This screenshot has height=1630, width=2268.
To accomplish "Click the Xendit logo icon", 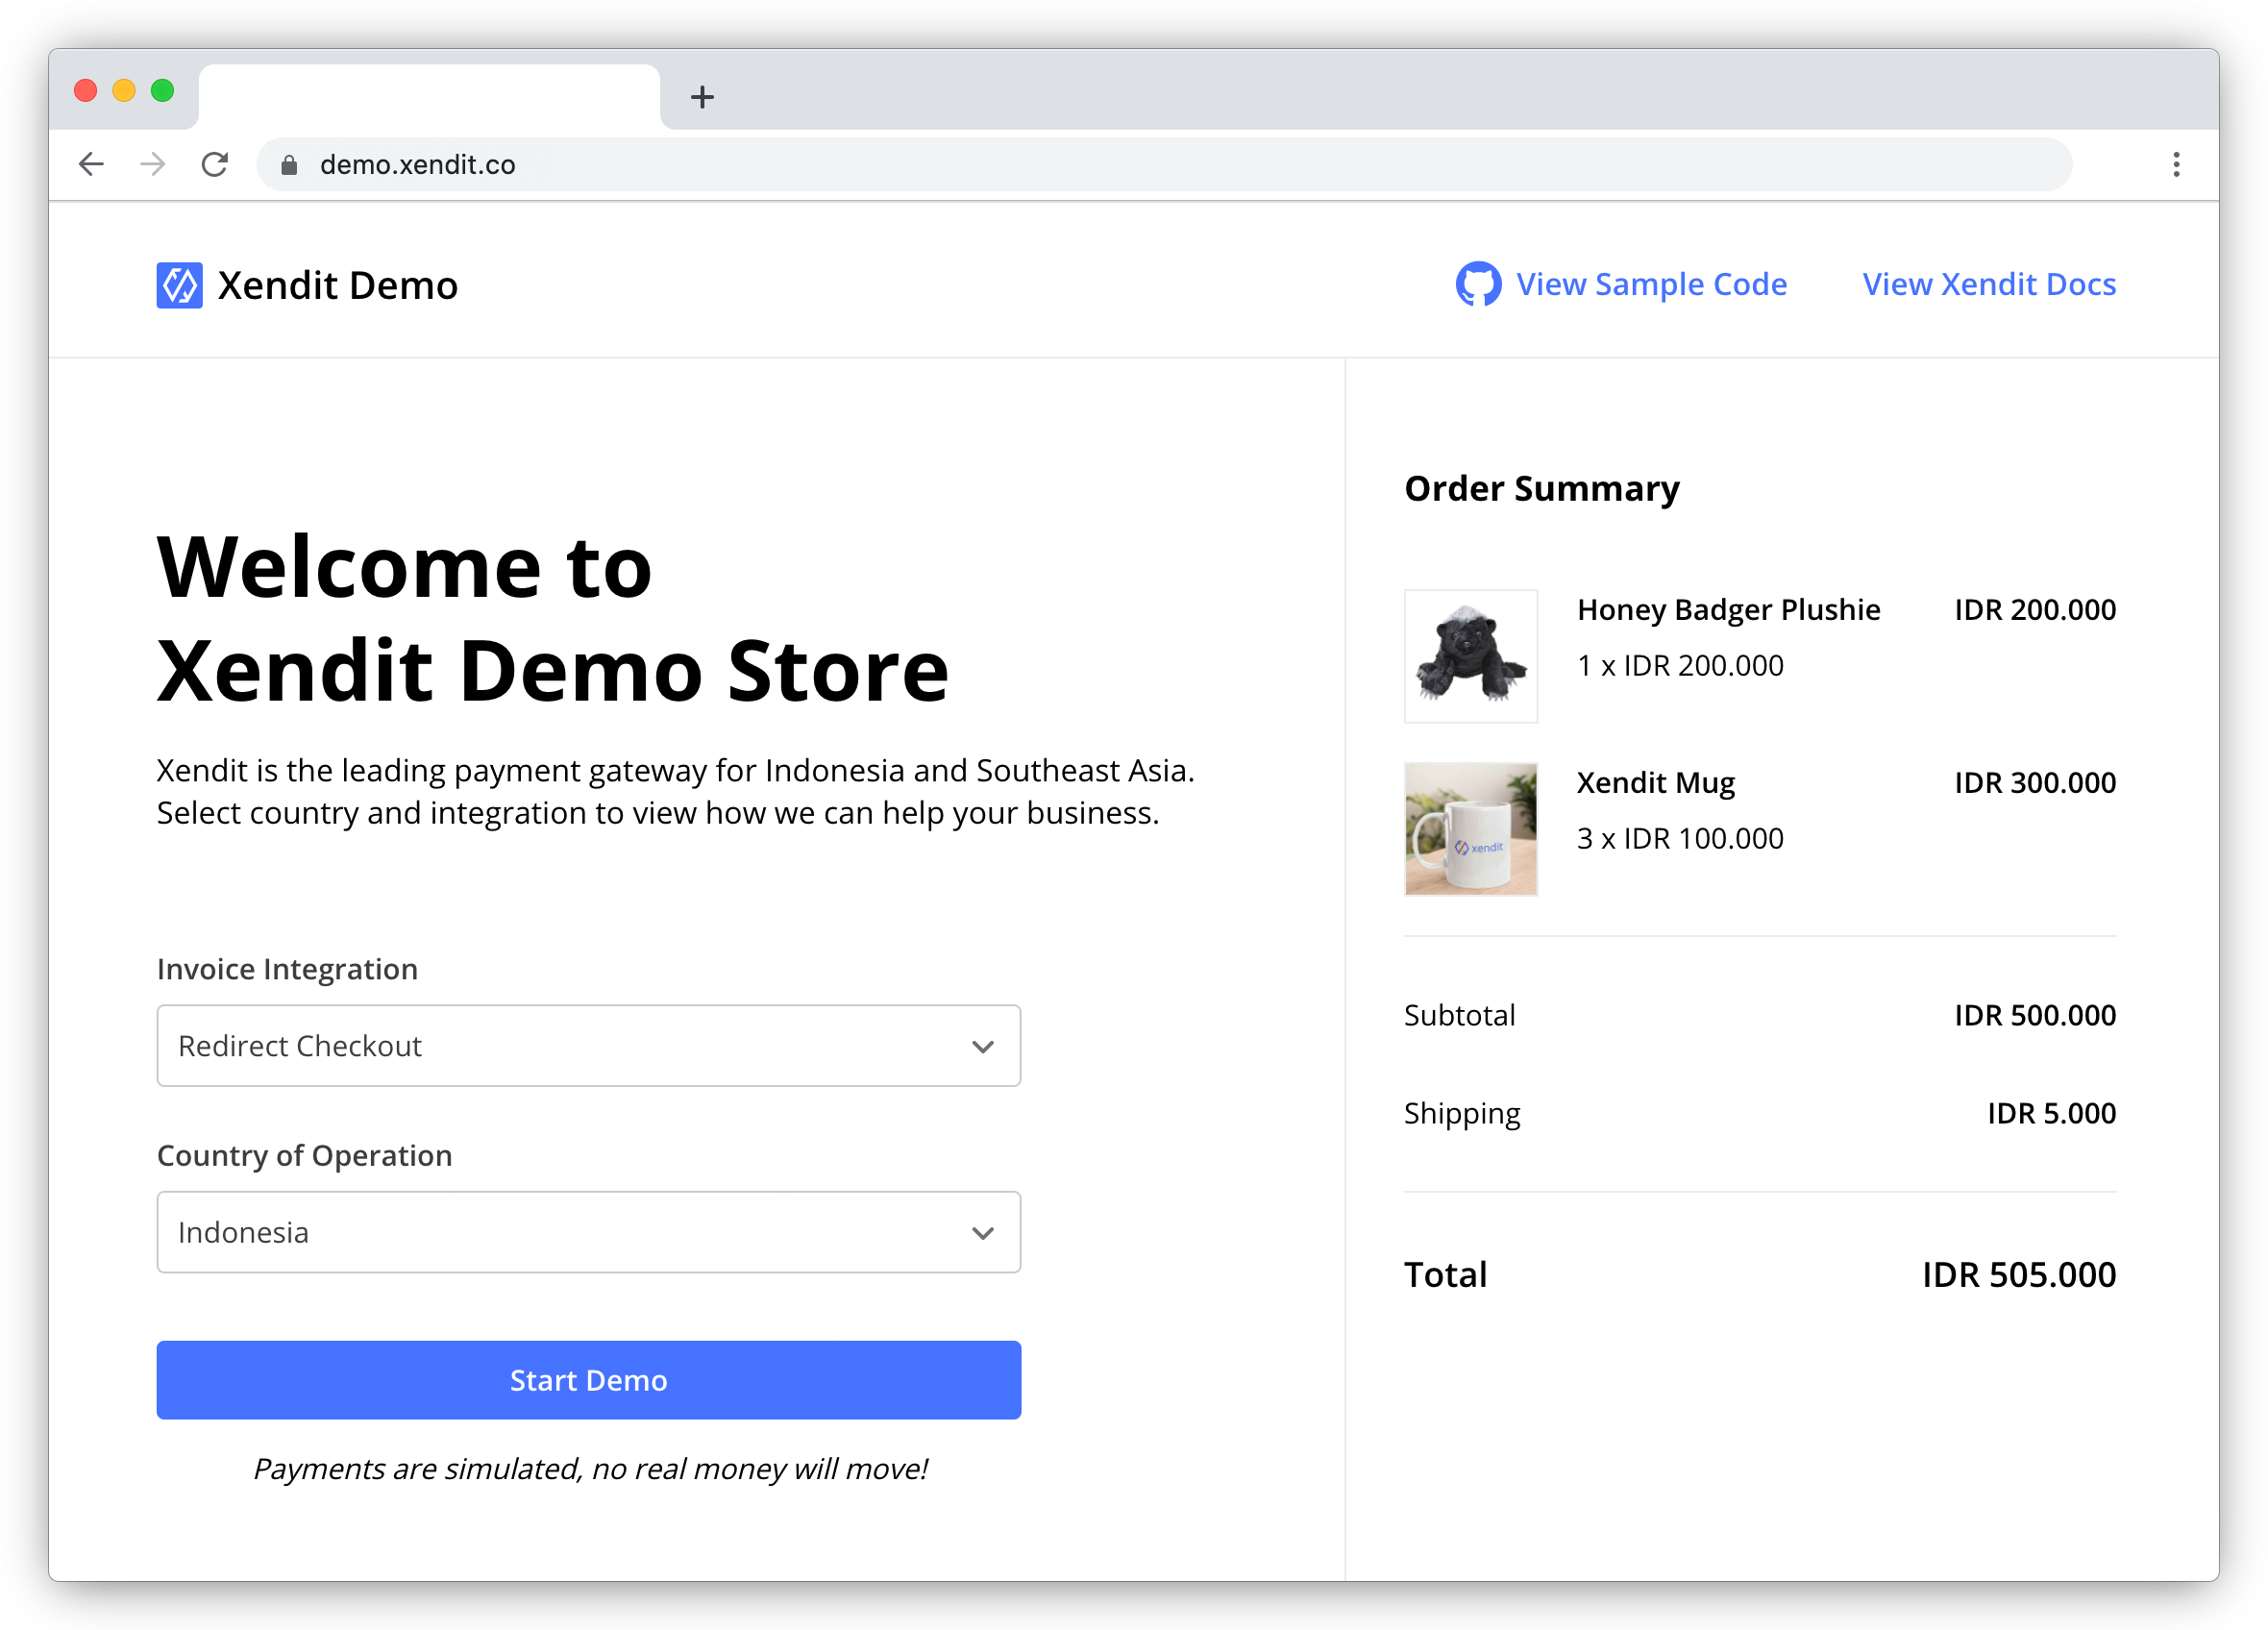I will coord(180,286).
